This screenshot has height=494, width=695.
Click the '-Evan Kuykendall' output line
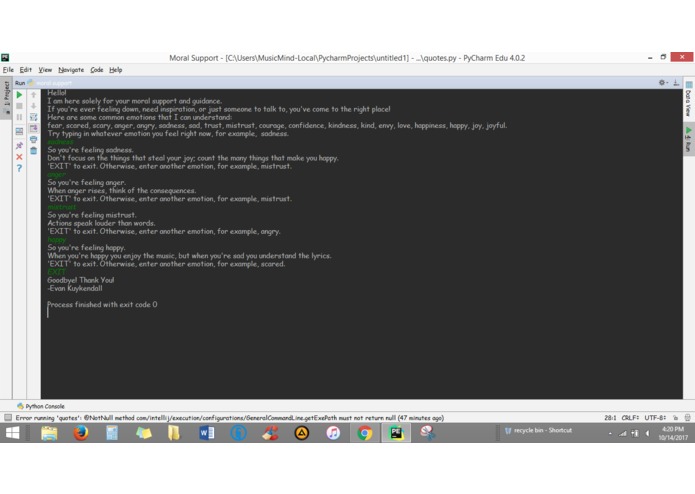[75, 288]
